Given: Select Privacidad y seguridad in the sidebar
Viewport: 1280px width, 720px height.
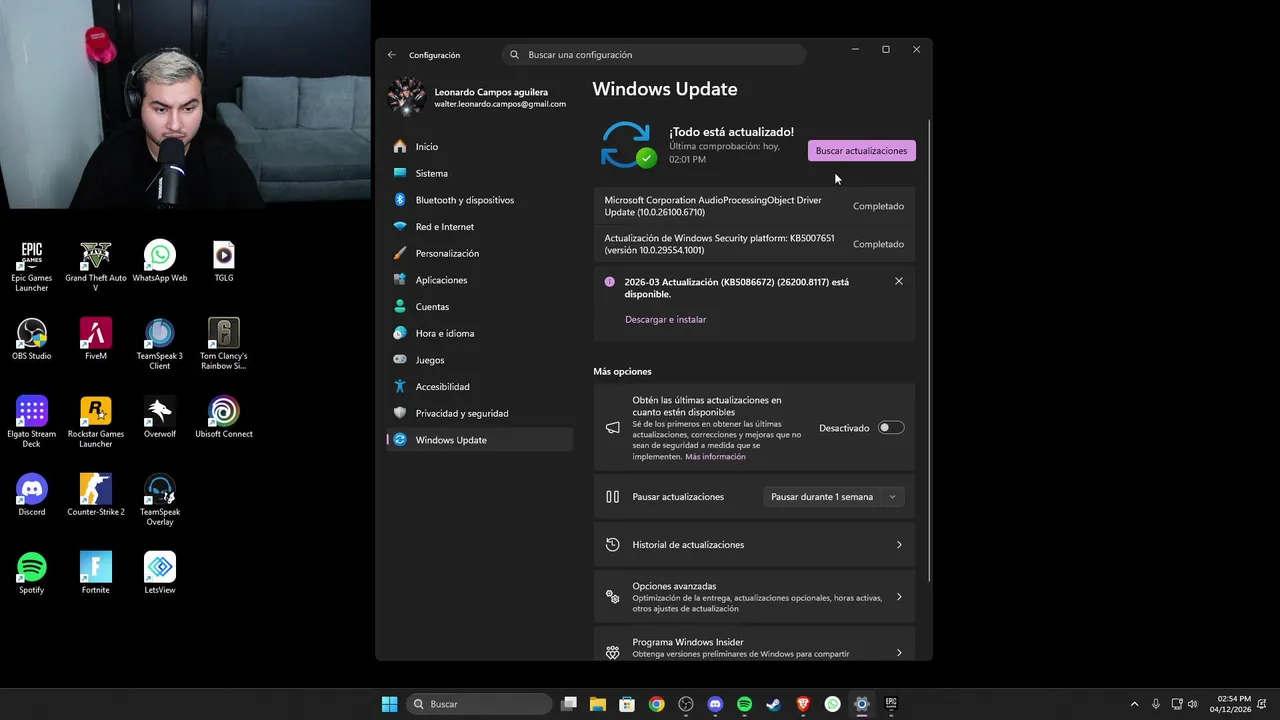Looking at the screenshot, I should (x=480, y=413).
